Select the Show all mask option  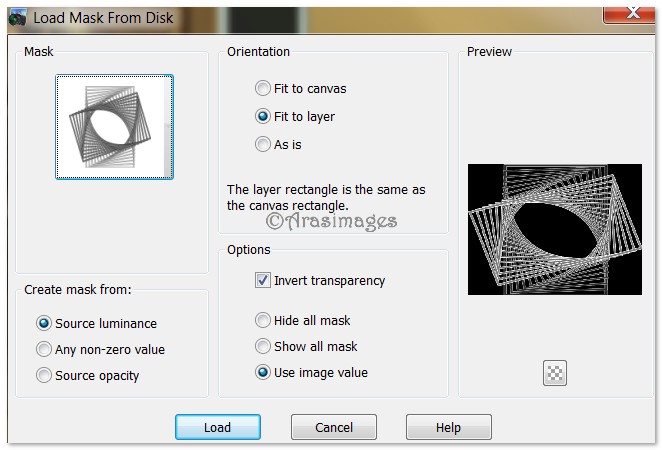coord(263,347)
